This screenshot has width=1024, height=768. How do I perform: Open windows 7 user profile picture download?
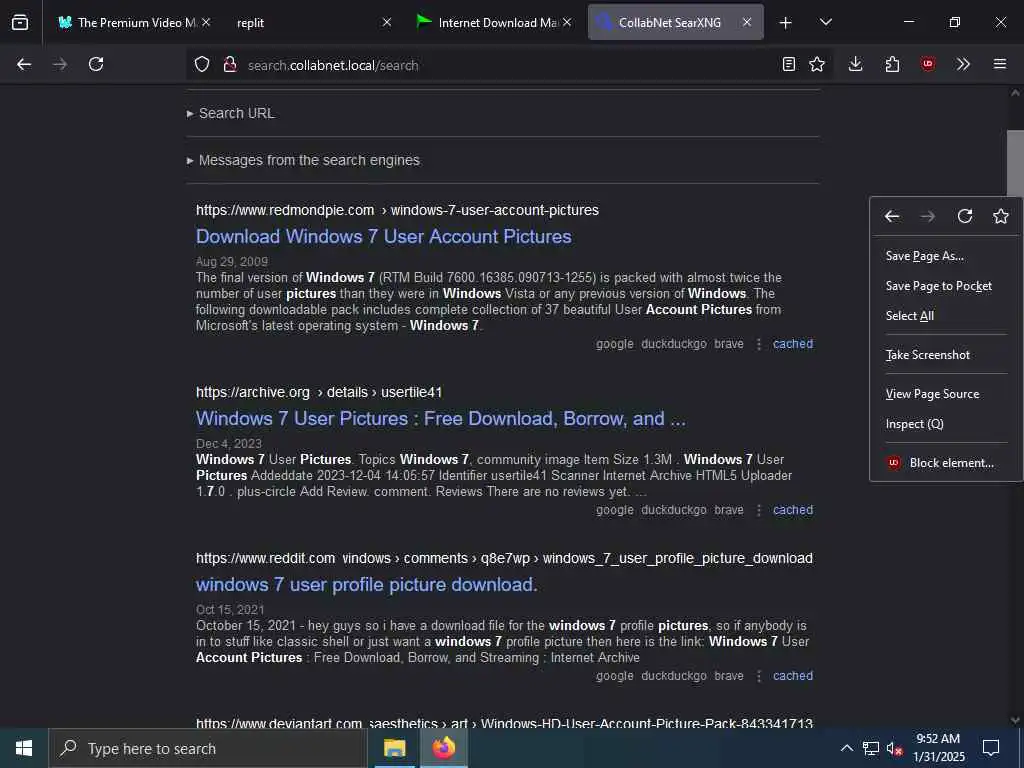pos(366,584)
